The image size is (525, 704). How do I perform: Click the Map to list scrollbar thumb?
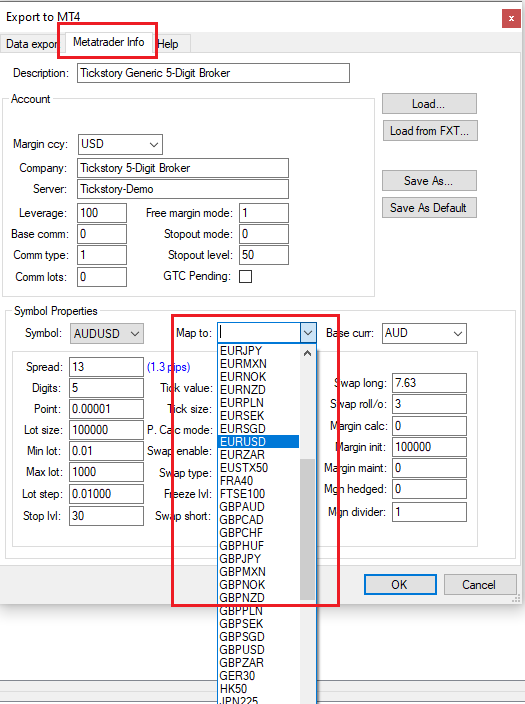pyautogui.click(x=308, y=529)
